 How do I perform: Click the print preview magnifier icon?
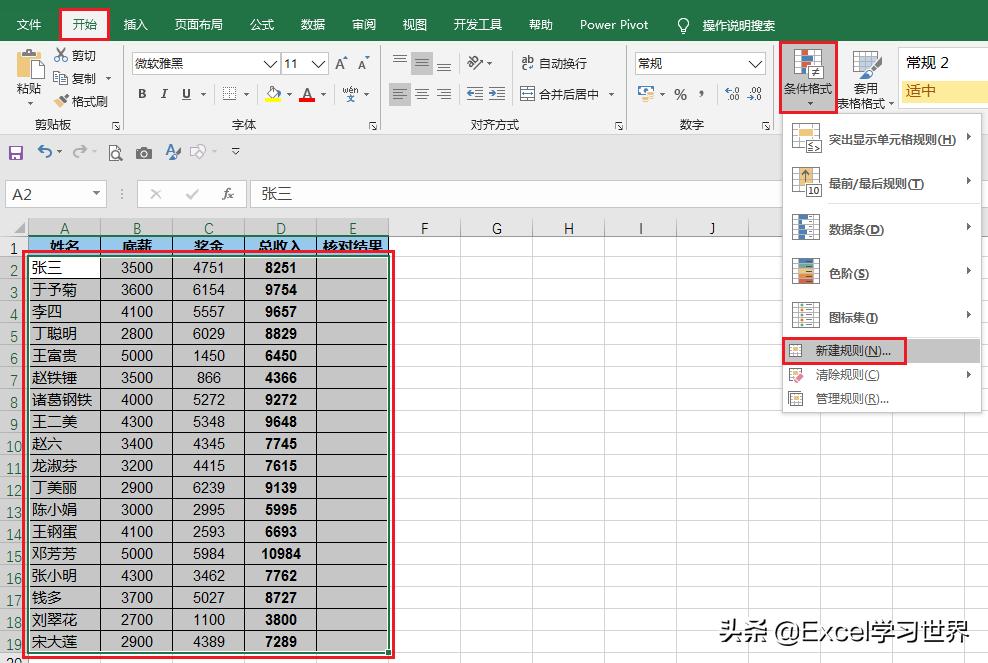115,153
